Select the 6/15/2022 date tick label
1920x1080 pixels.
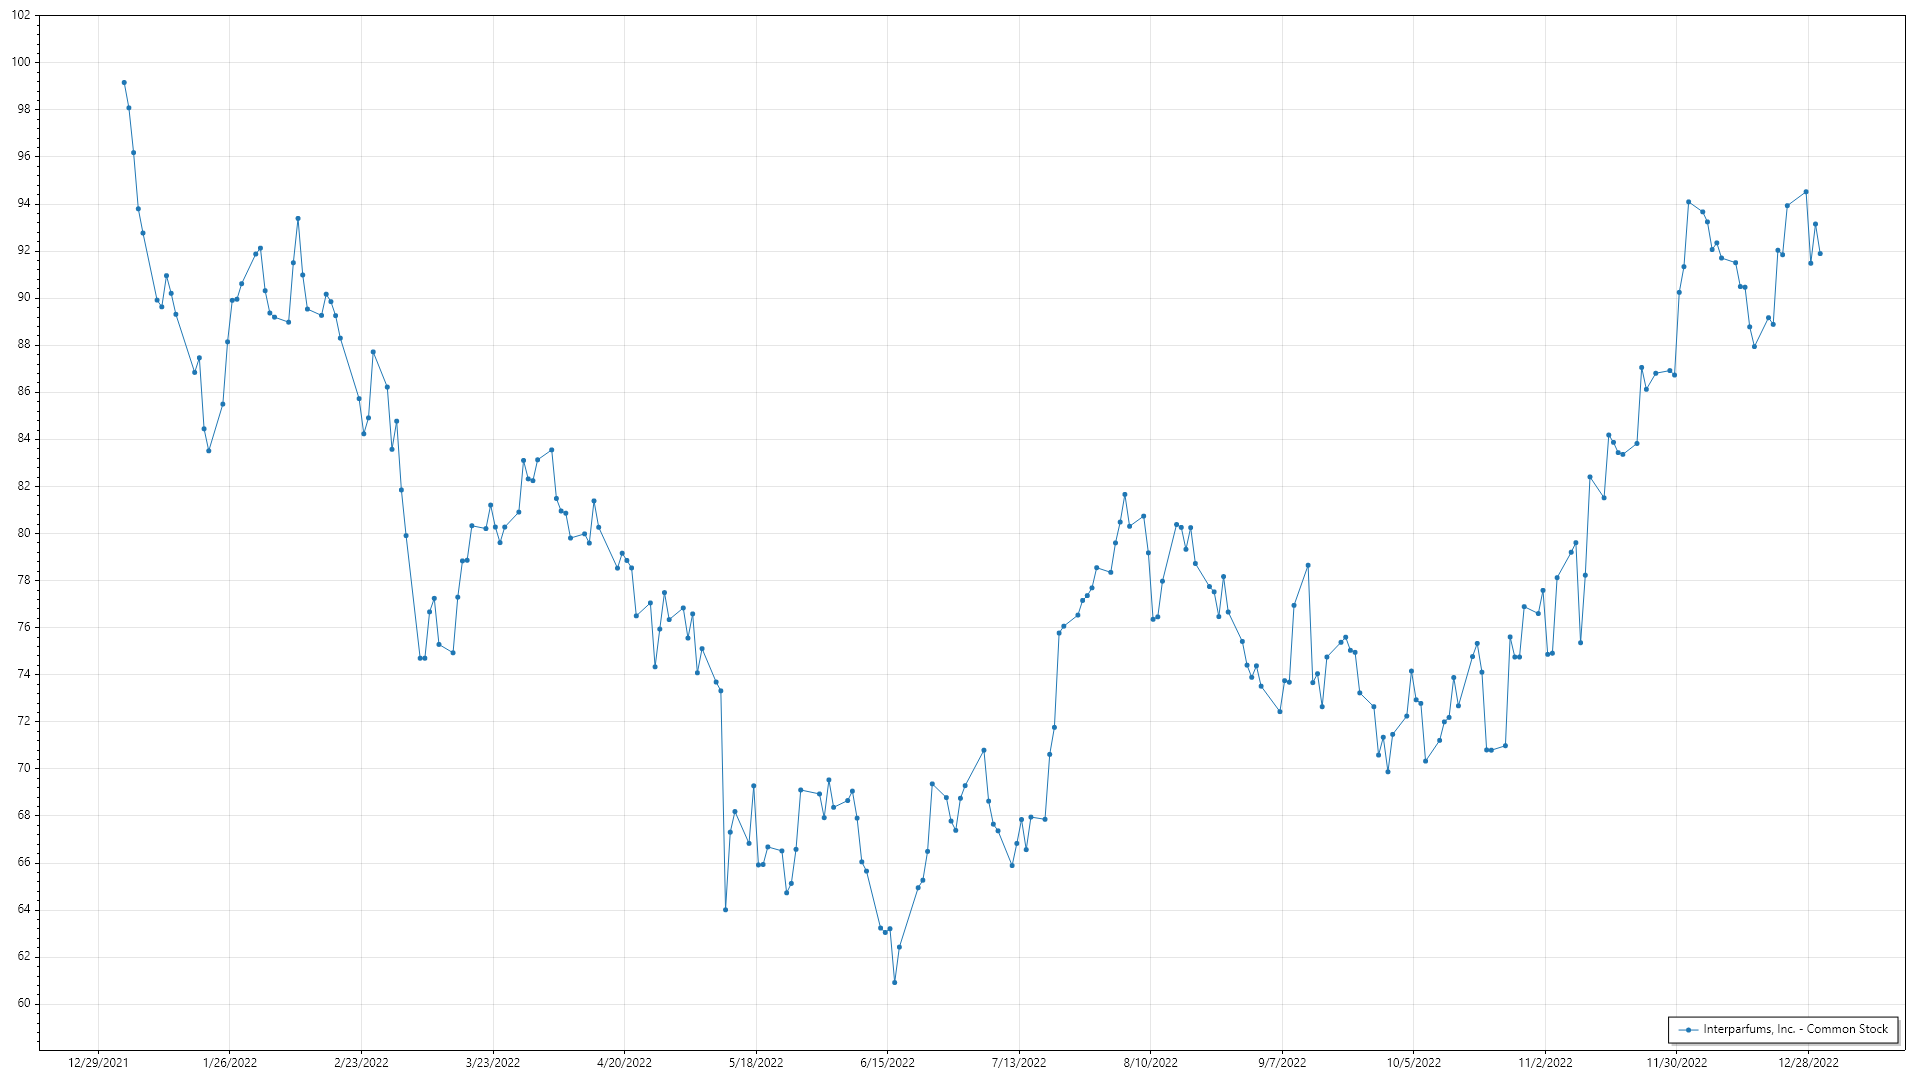(887, 1063)
